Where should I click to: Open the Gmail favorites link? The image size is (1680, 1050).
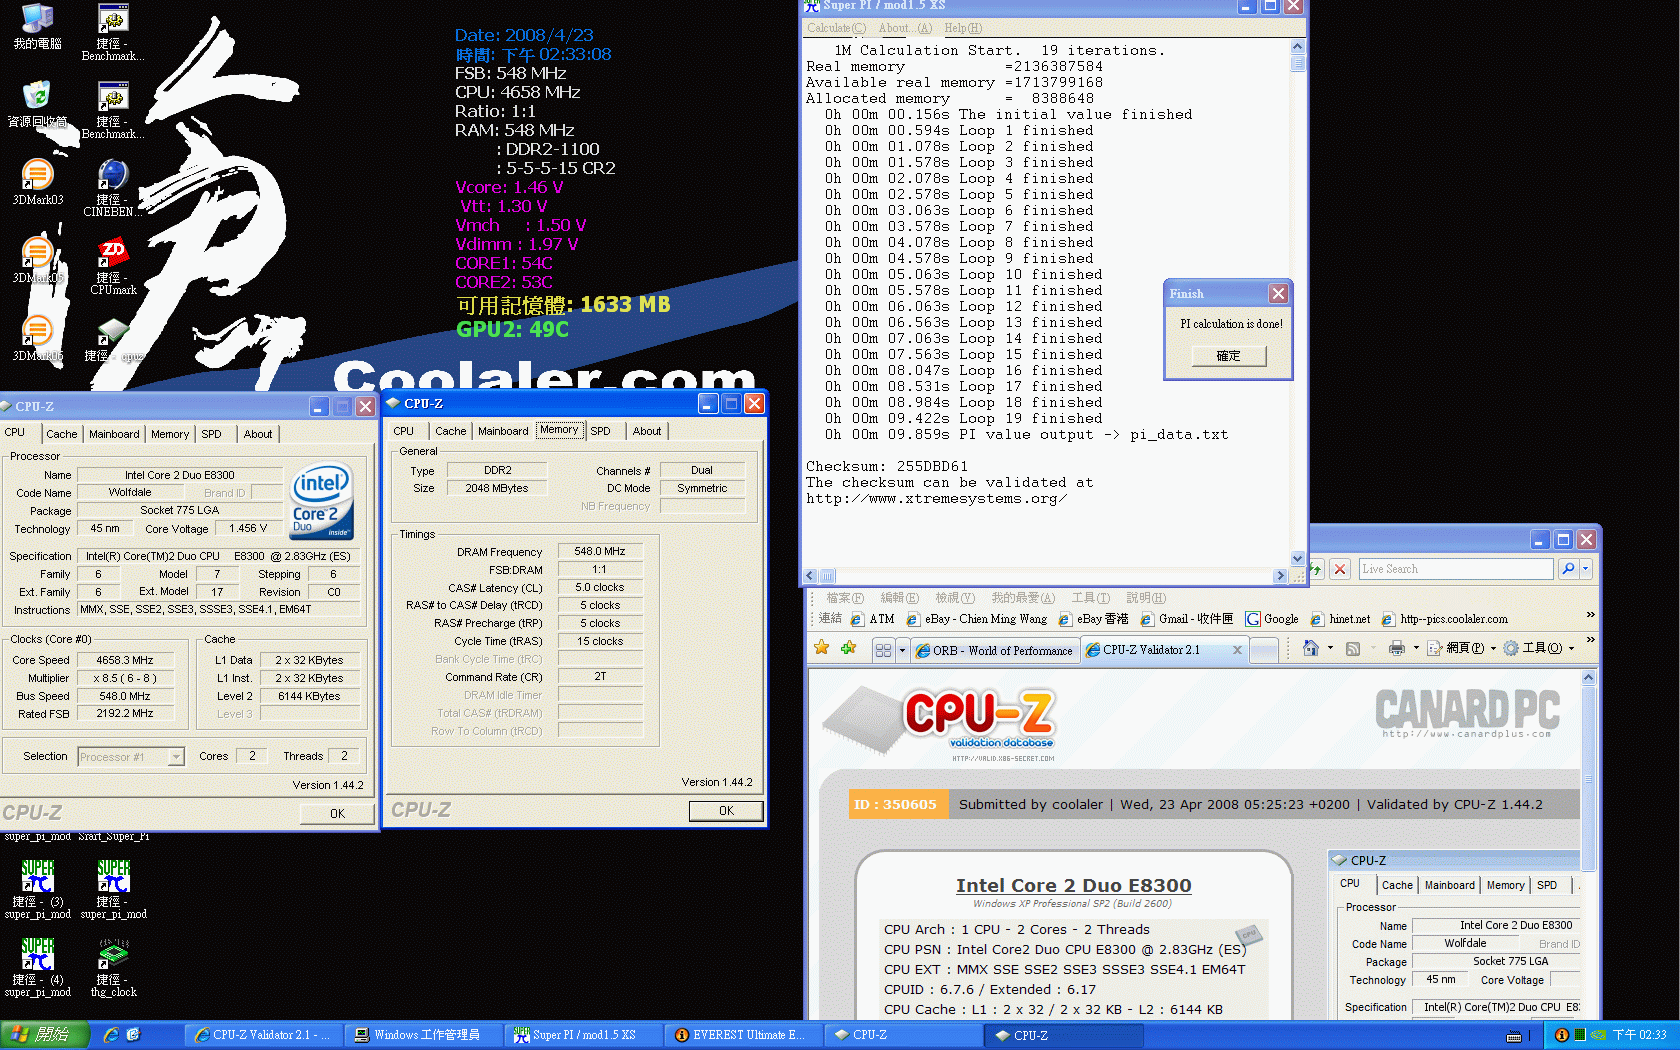click(x=1187, y=619)
